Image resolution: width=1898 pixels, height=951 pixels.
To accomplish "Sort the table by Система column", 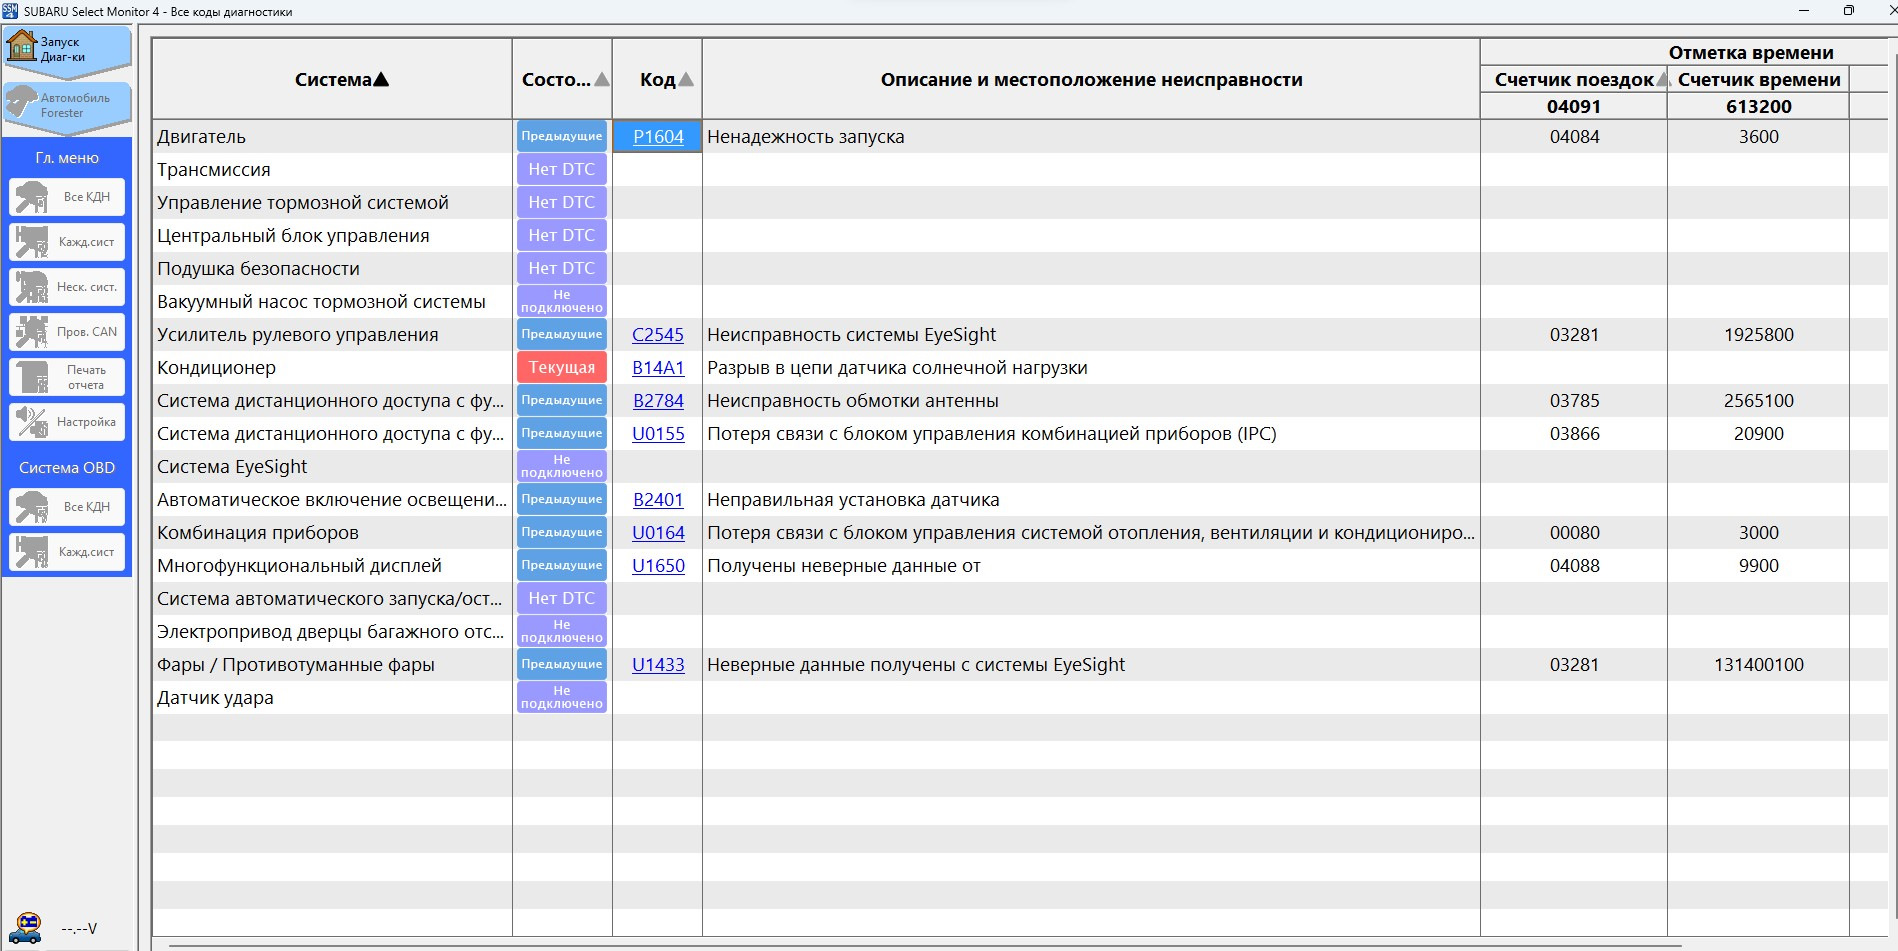I will click(x=341, y=80).
